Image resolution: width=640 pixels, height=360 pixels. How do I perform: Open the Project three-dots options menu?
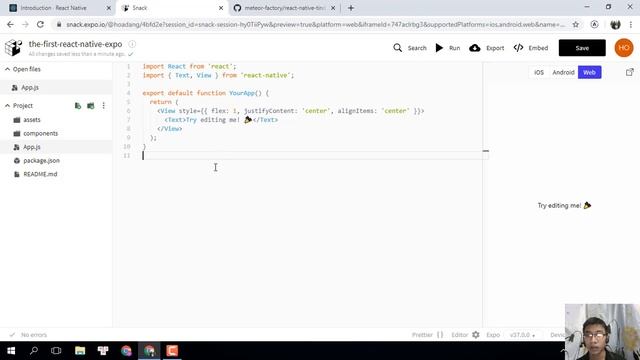pyautogui.click(x=104, y=106)
